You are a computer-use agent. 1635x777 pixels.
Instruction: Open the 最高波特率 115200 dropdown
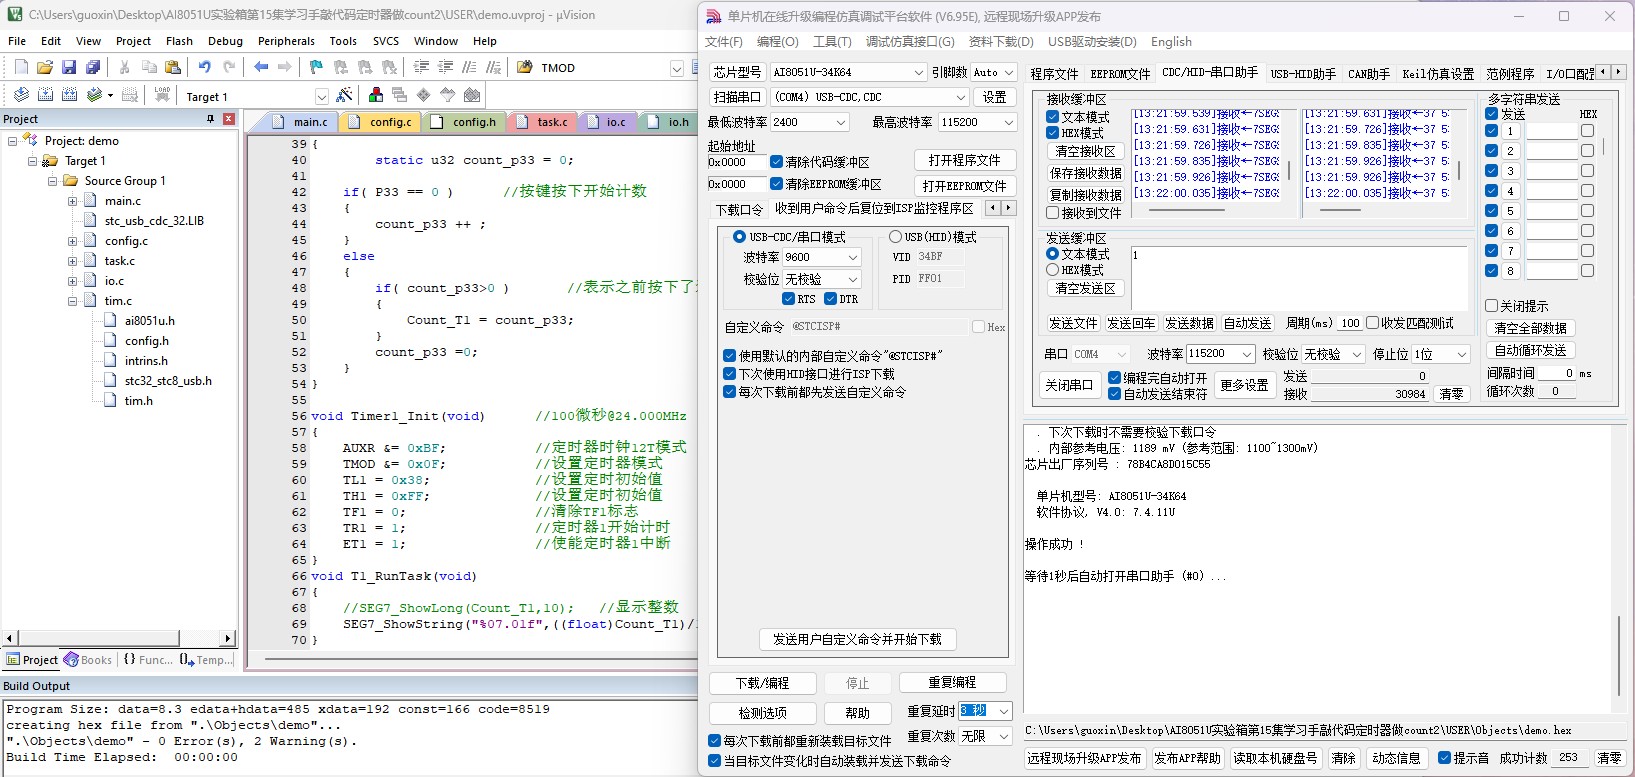(x=977, y=122)
